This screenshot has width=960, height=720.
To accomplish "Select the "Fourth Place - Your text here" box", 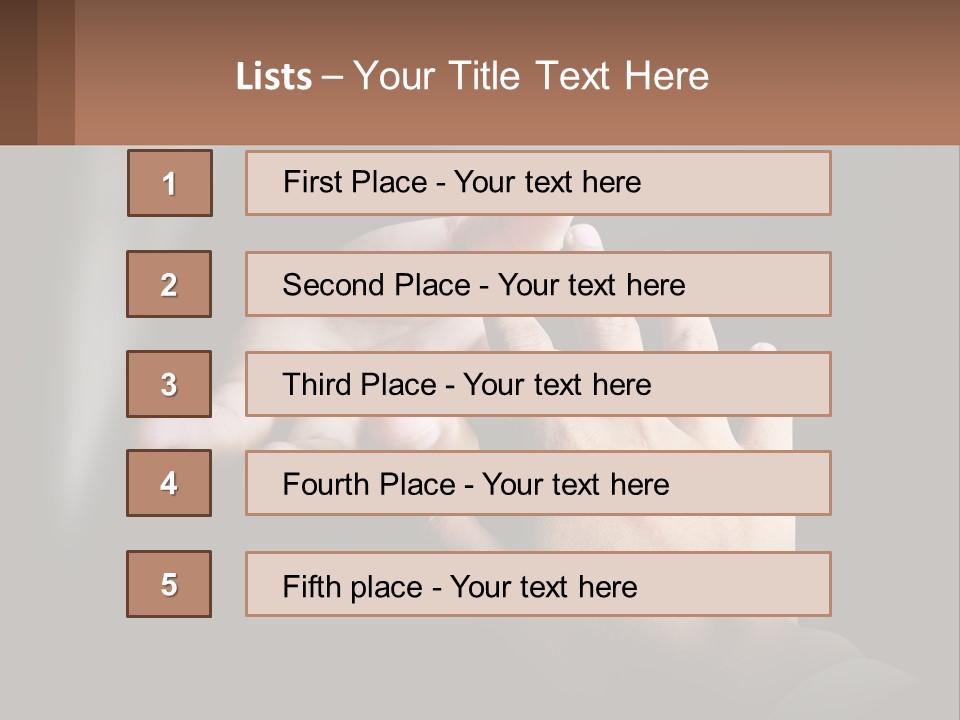I will click(x=538, y=483).
